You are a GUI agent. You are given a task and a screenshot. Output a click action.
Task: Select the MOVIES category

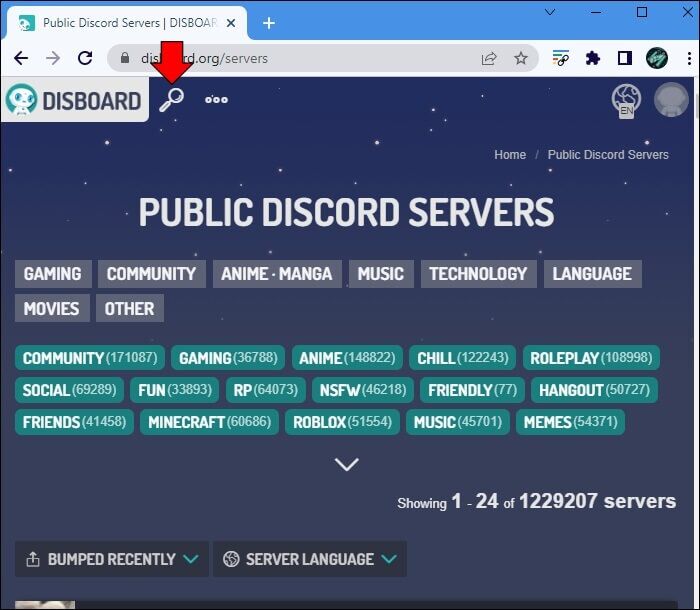click(x=52, y=308)
